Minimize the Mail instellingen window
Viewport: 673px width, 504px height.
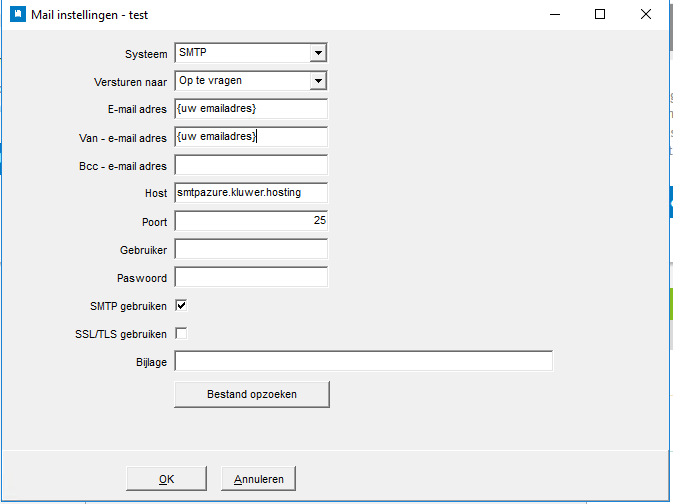pos(553,15)
